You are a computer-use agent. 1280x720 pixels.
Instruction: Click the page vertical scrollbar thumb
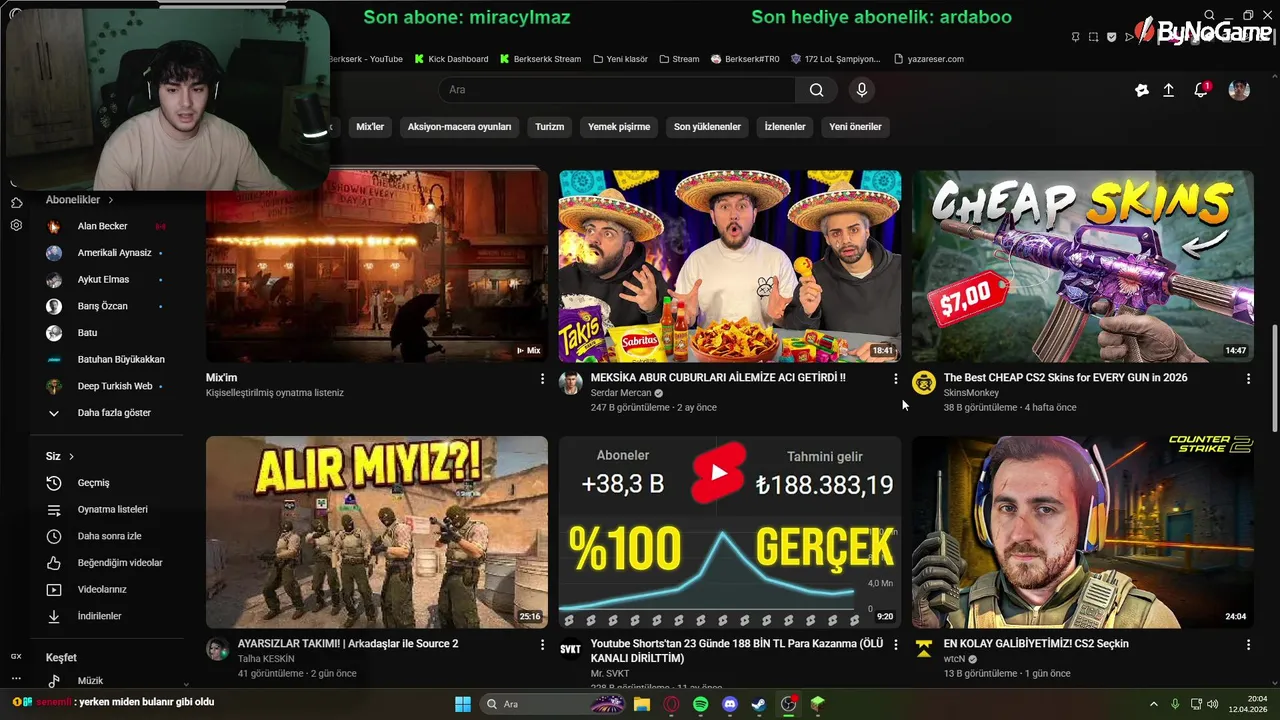pyautogui.click(x=1274, y=378)
